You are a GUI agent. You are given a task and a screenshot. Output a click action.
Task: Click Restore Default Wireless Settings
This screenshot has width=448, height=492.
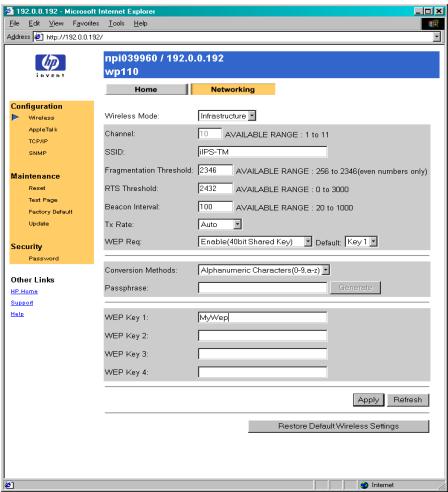339,426
